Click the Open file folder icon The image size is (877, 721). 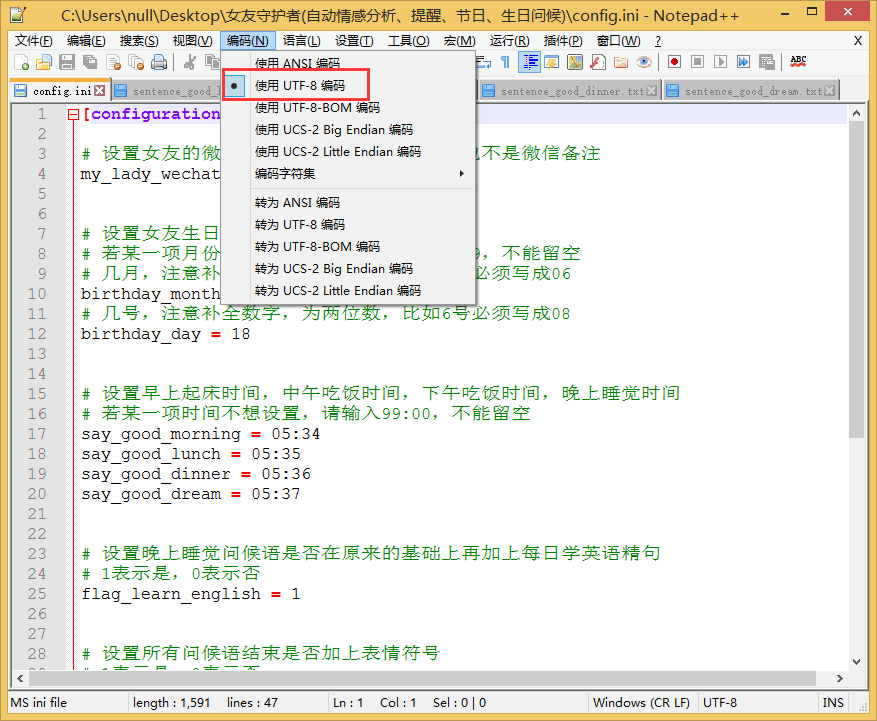tap(44, 62)
